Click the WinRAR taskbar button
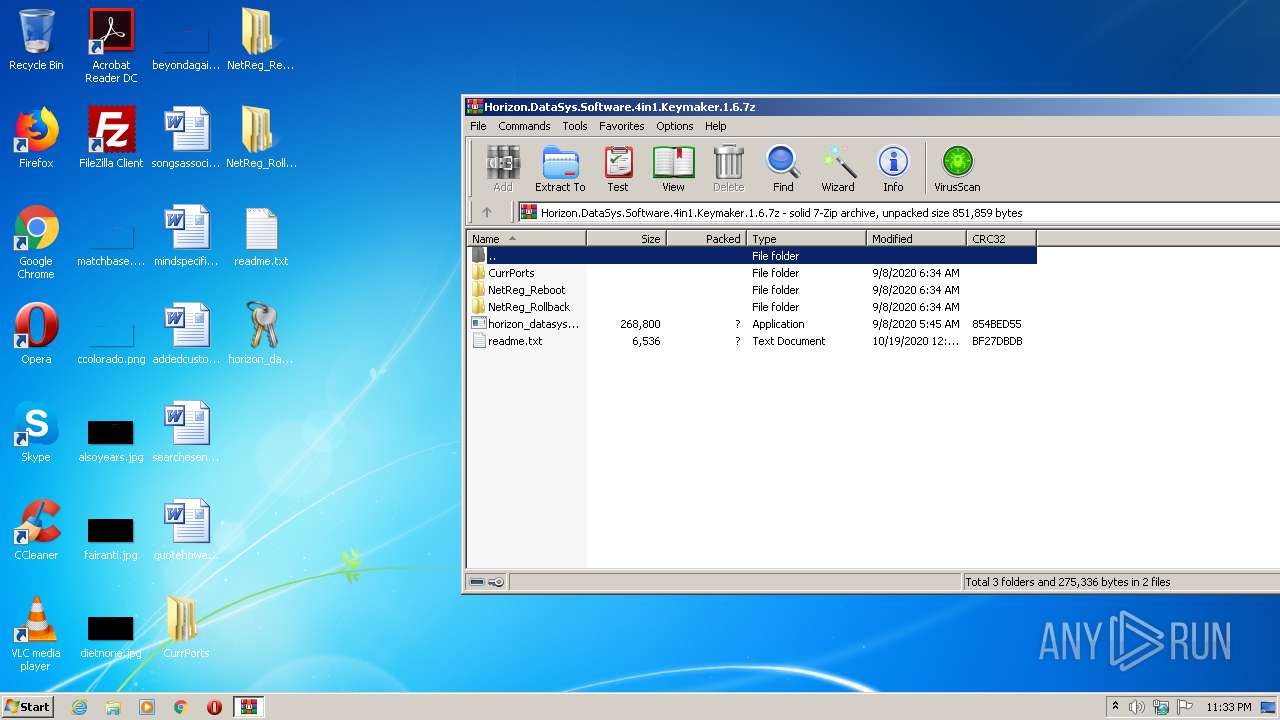 pos(248,707)
